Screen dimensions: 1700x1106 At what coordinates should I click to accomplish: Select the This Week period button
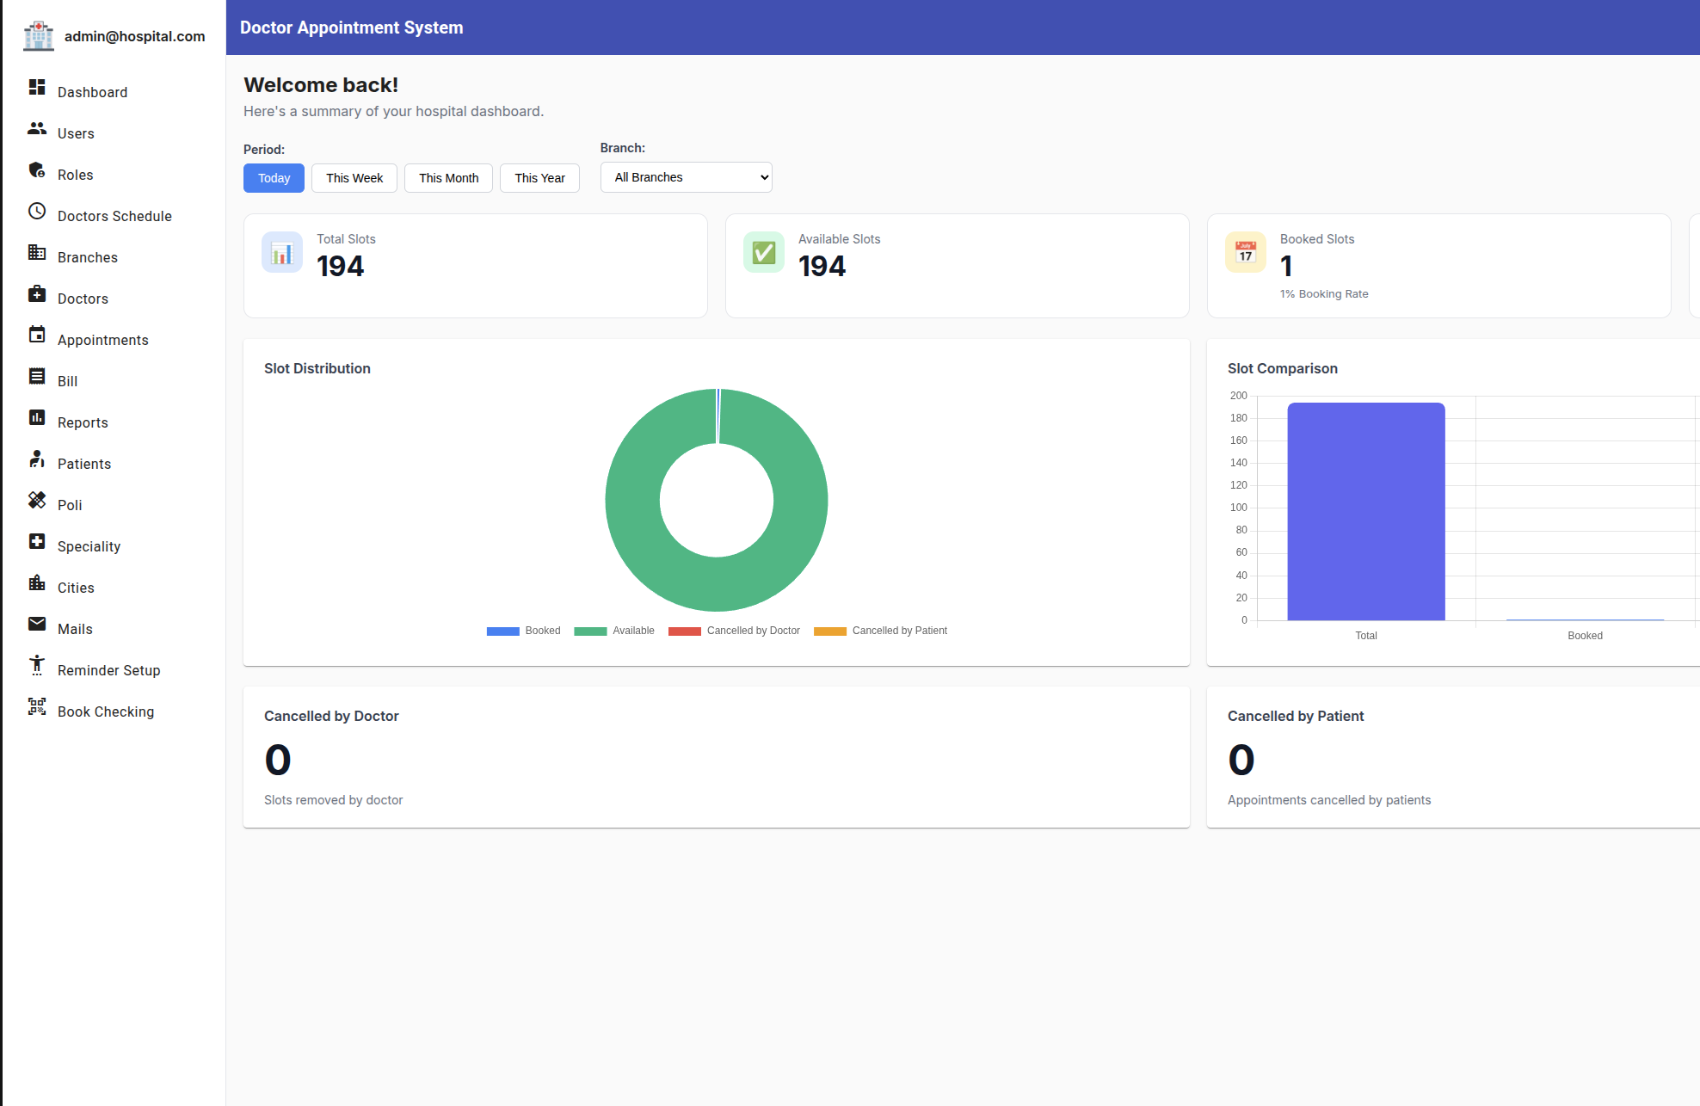point(354,178)
